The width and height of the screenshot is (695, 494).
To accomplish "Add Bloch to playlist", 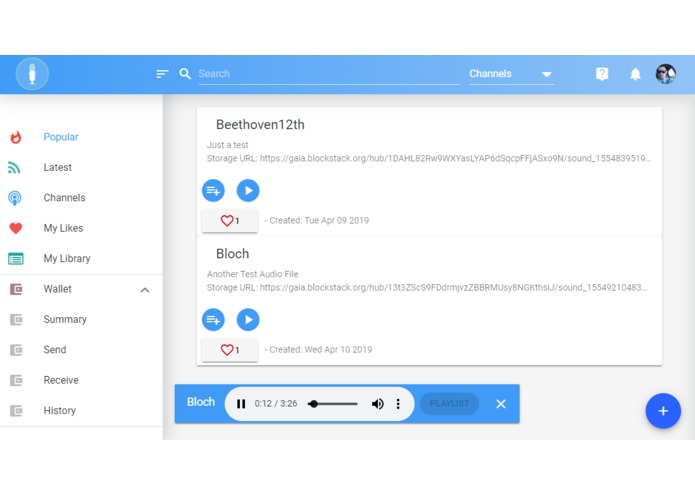I will coord(213,319).
